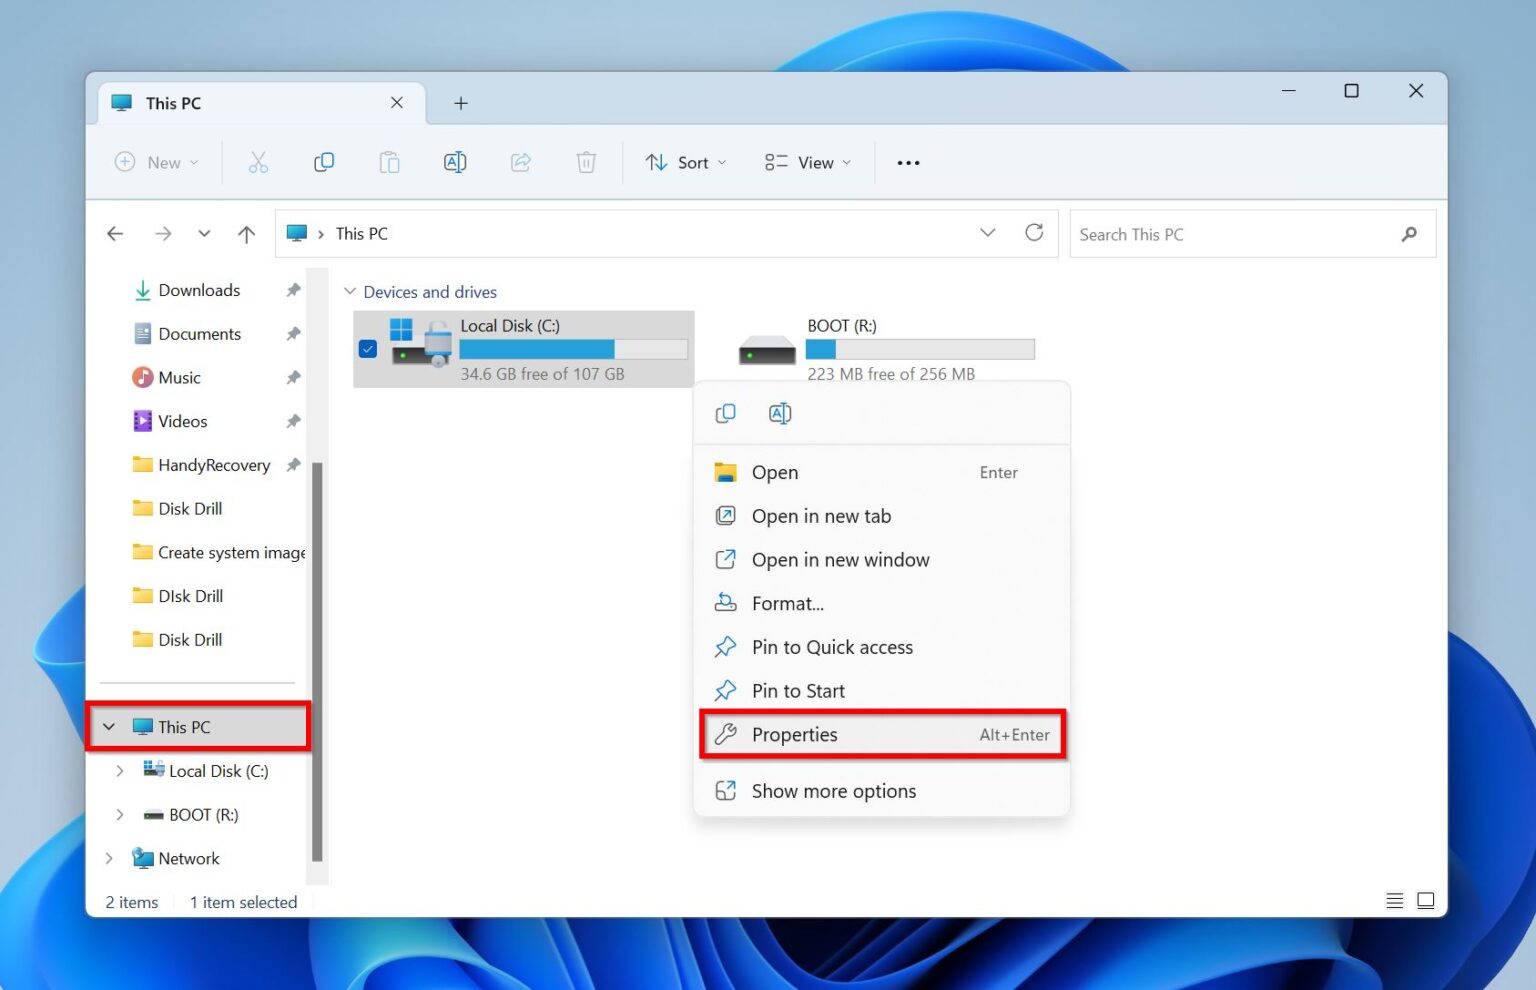Screen dimensions: 1536x990
Task: Collapse the Devices and drives section
Action: (350, 291)
